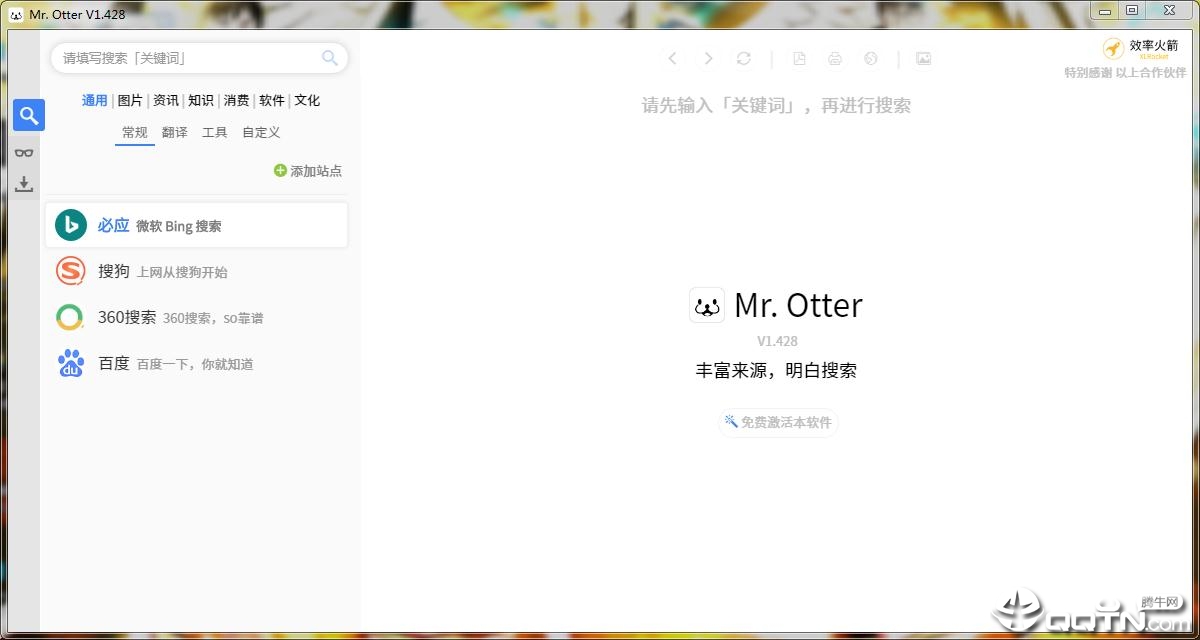Click the printer icon in the toolbar
Image resolution: width=1200 pixels, height=640 pixels.
pyautogui.click(x=835, y=59)
